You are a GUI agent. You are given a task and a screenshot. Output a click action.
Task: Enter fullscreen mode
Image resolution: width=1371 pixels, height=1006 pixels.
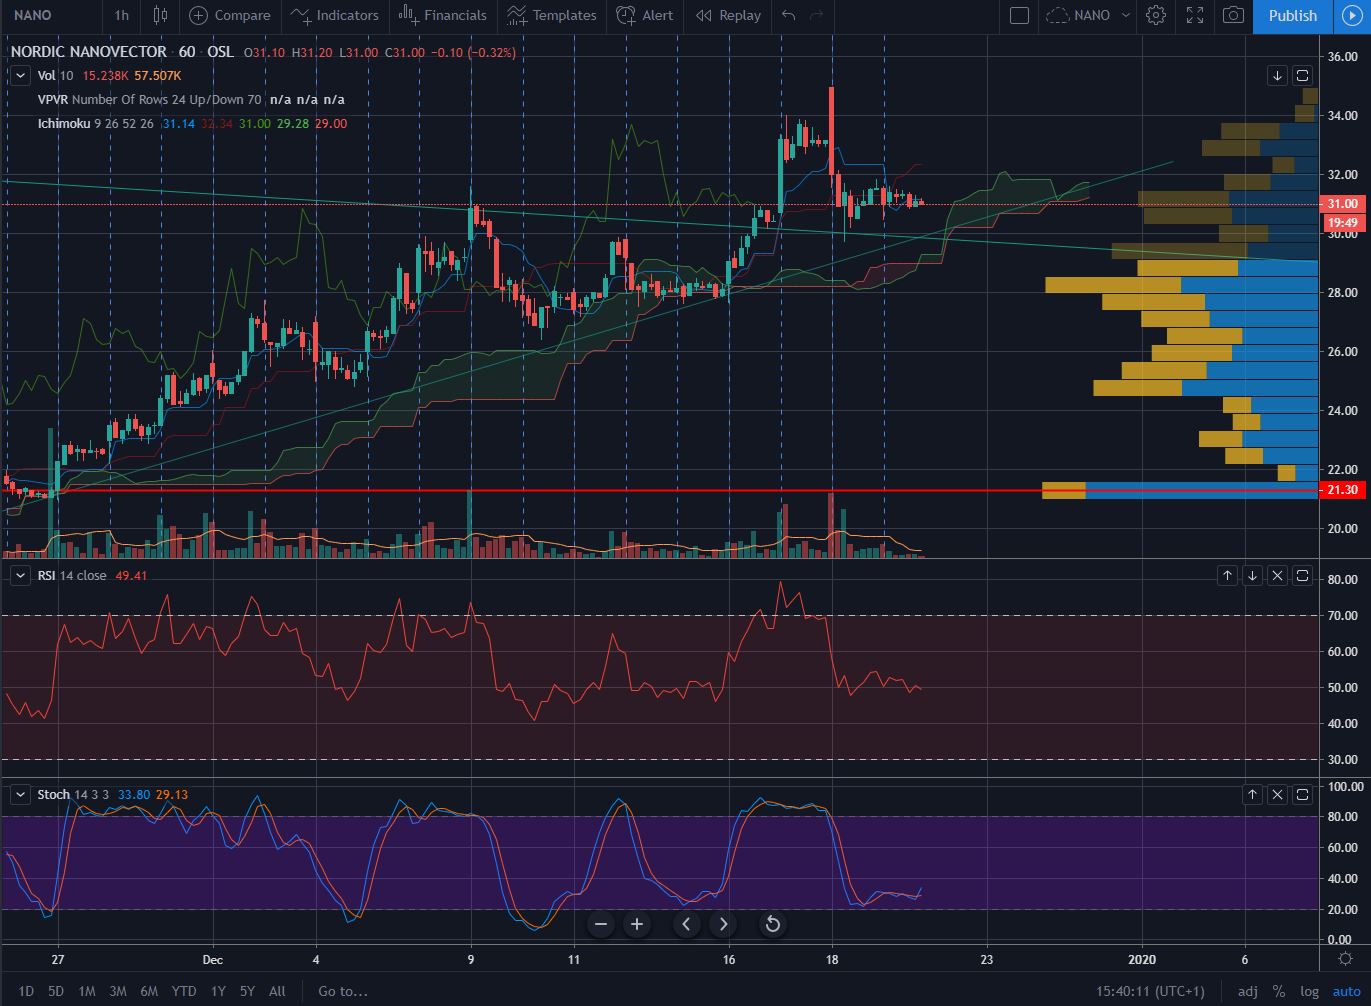tap(1195, 15)
